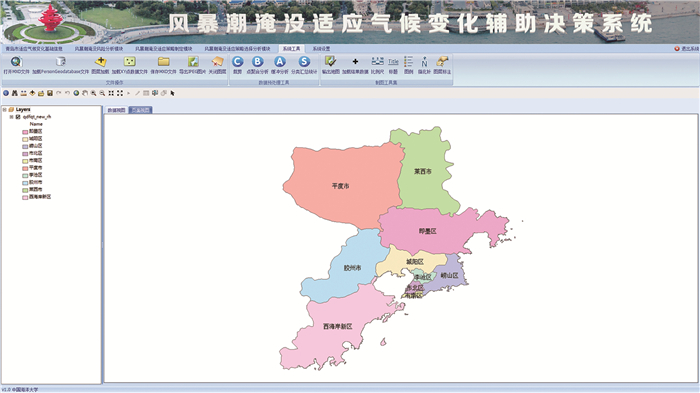
Task: Select the pan hand tool in toolbar
Action: coord(85,93)
